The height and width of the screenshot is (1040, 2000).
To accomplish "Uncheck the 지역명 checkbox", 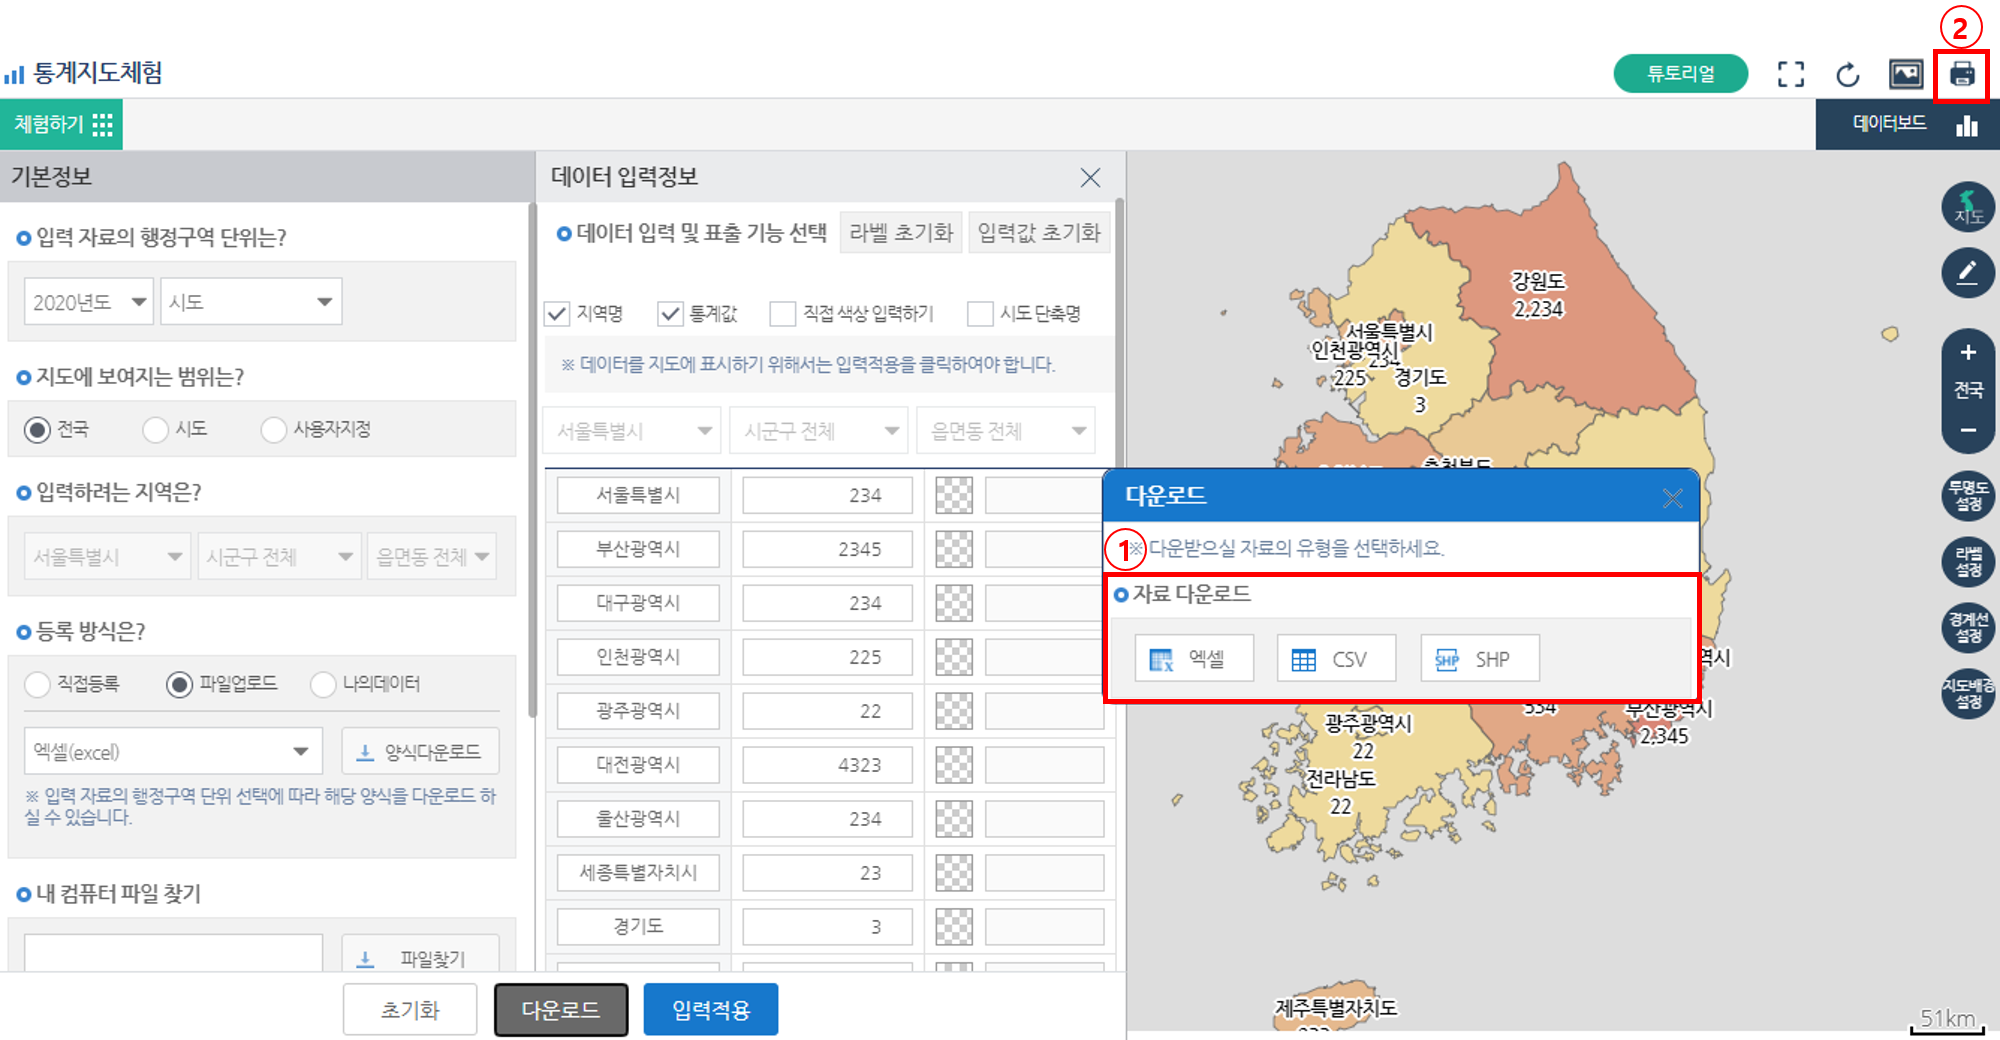I will (x=557, y=314).
